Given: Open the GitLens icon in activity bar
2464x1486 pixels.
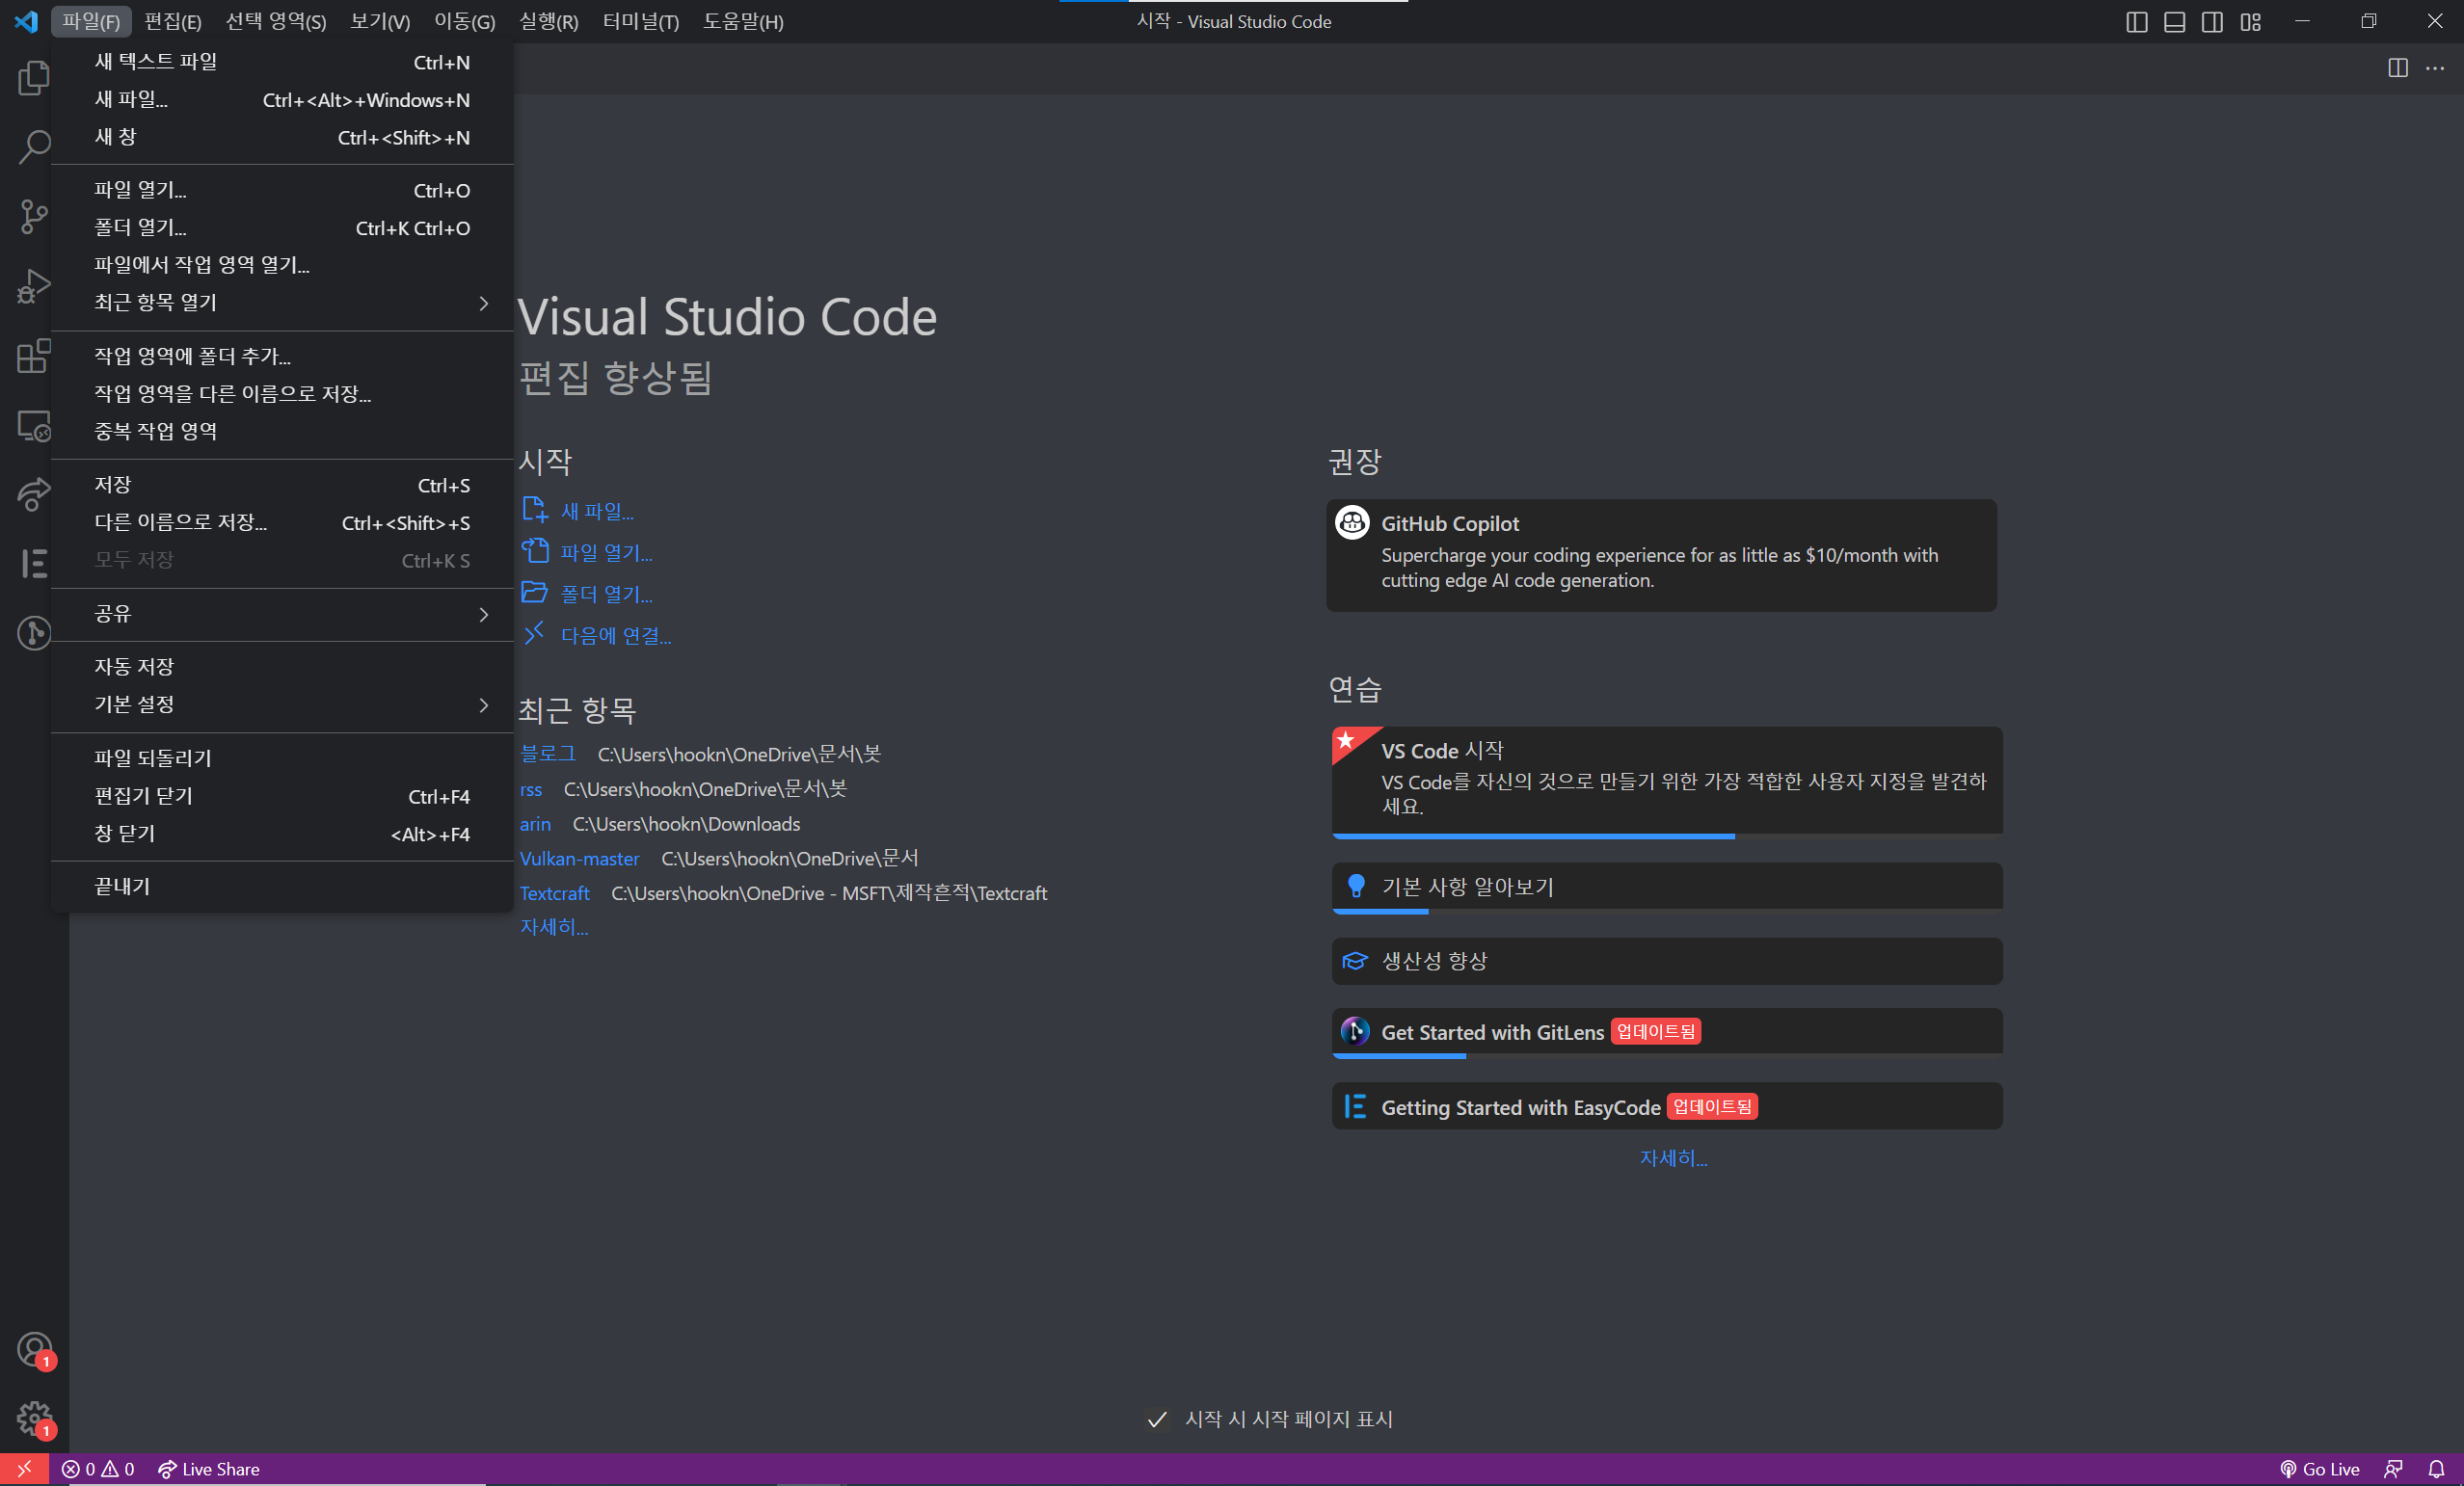Looking at the screenshot, I should coord(34,633).
